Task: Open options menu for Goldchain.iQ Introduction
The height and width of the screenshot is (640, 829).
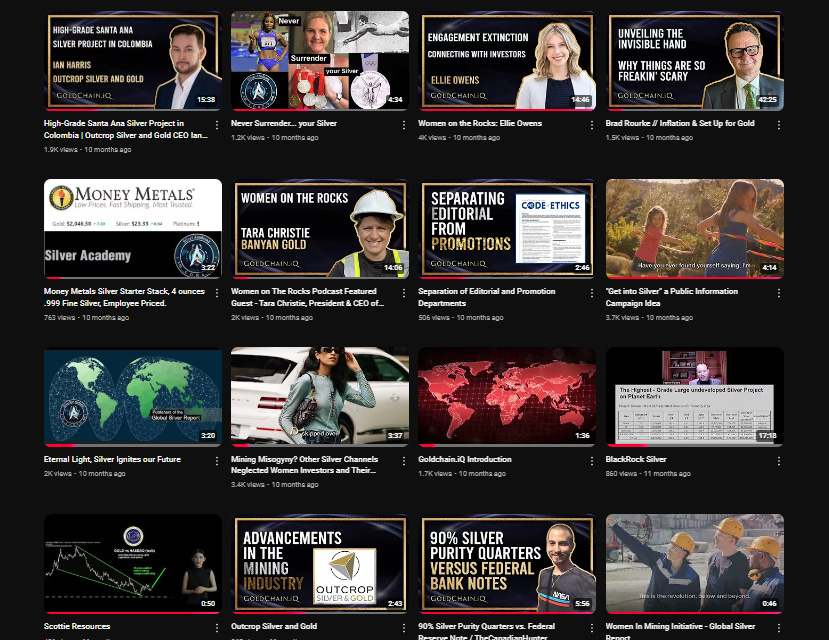Action: coord(592,461)
